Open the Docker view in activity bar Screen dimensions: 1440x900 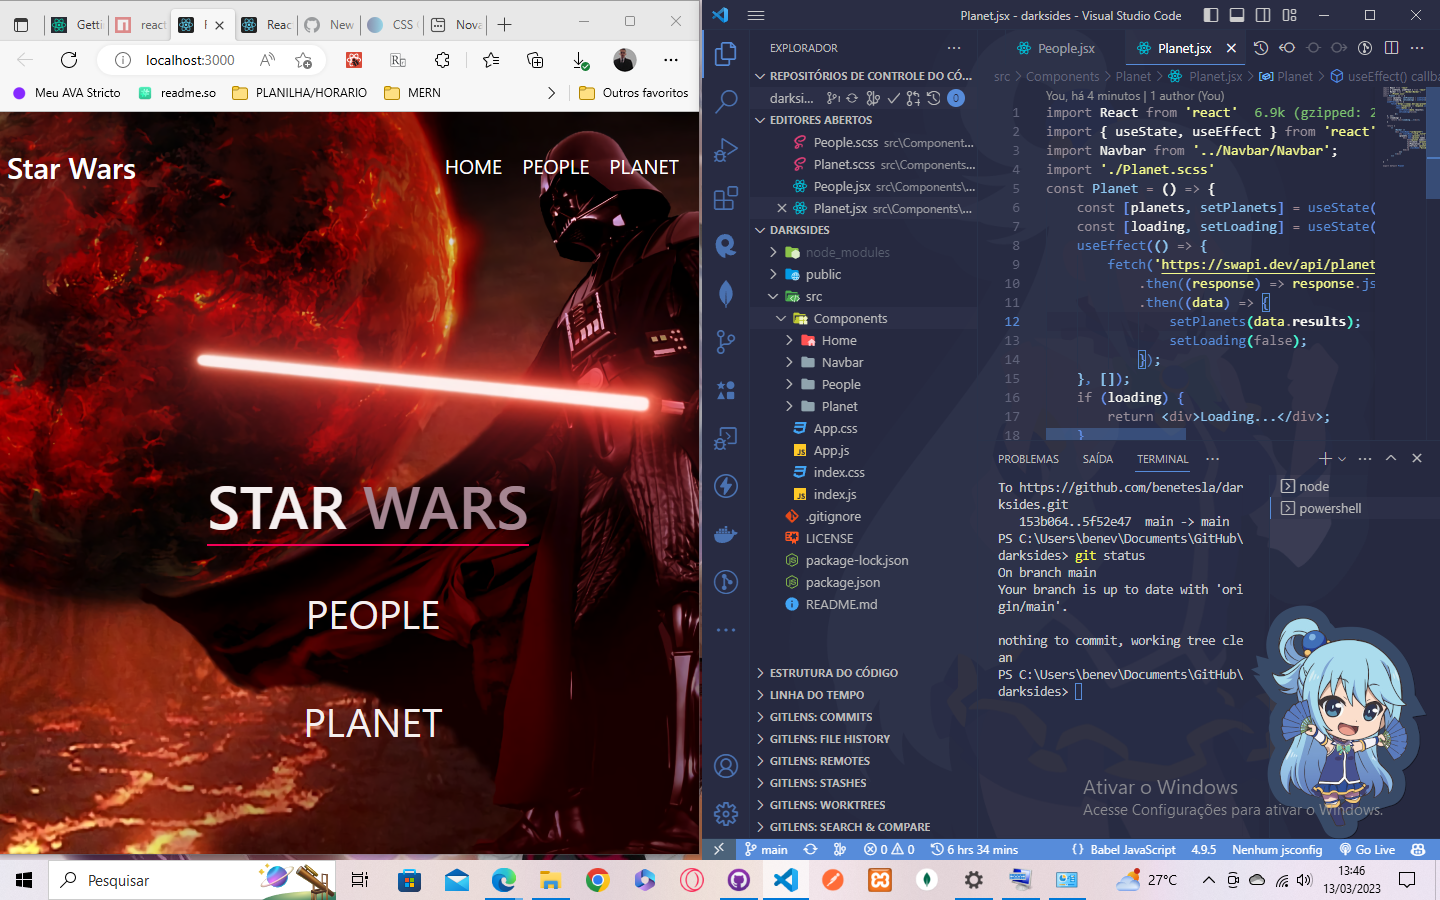(726, 534)
